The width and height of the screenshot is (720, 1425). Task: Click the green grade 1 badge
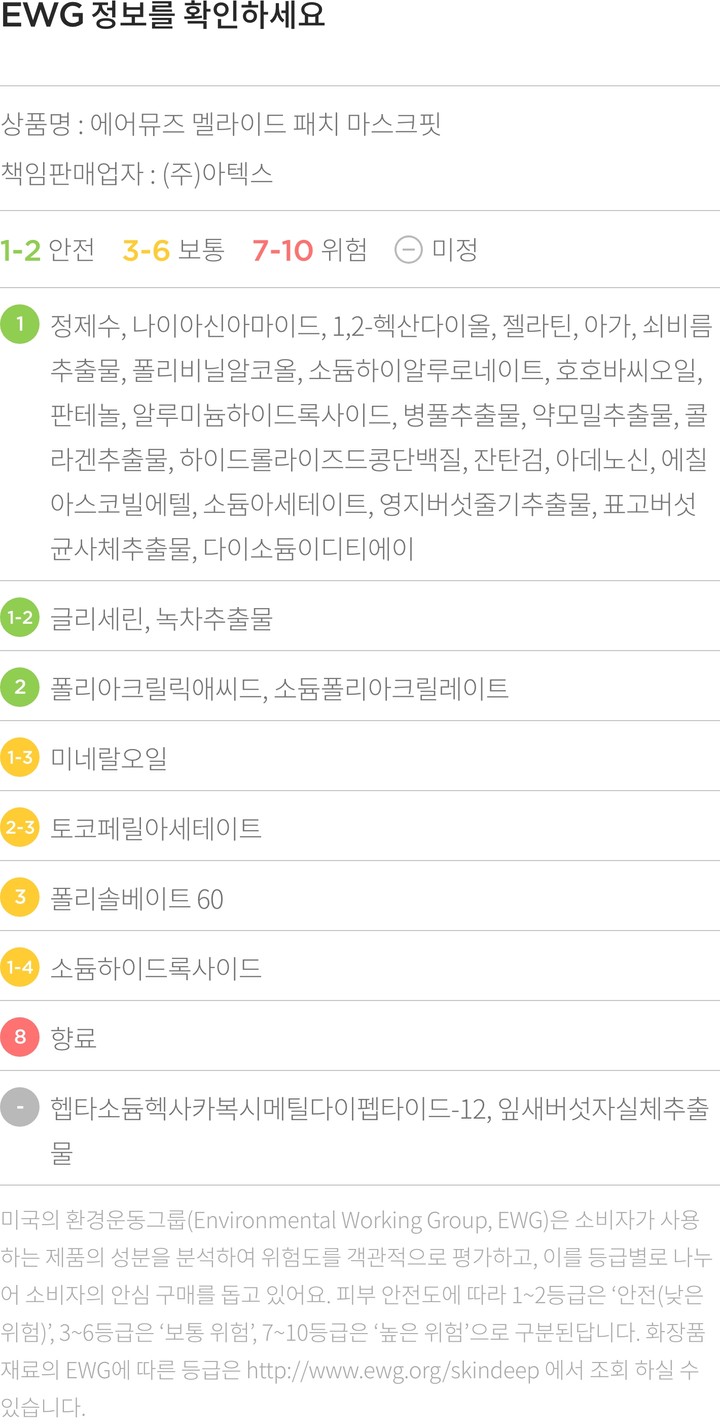tap(19, 325)
